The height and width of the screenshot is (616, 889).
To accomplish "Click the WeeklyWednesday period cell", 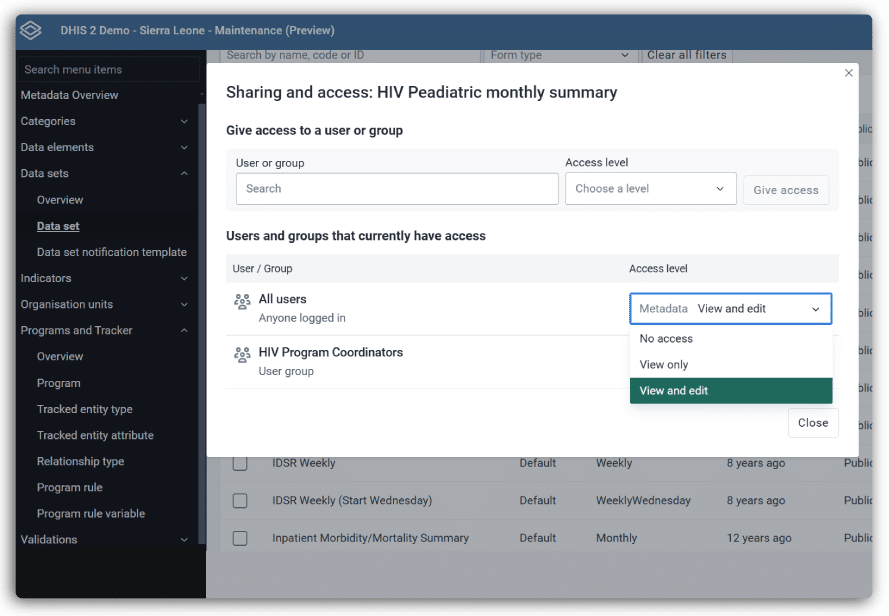I will [643, 501].
